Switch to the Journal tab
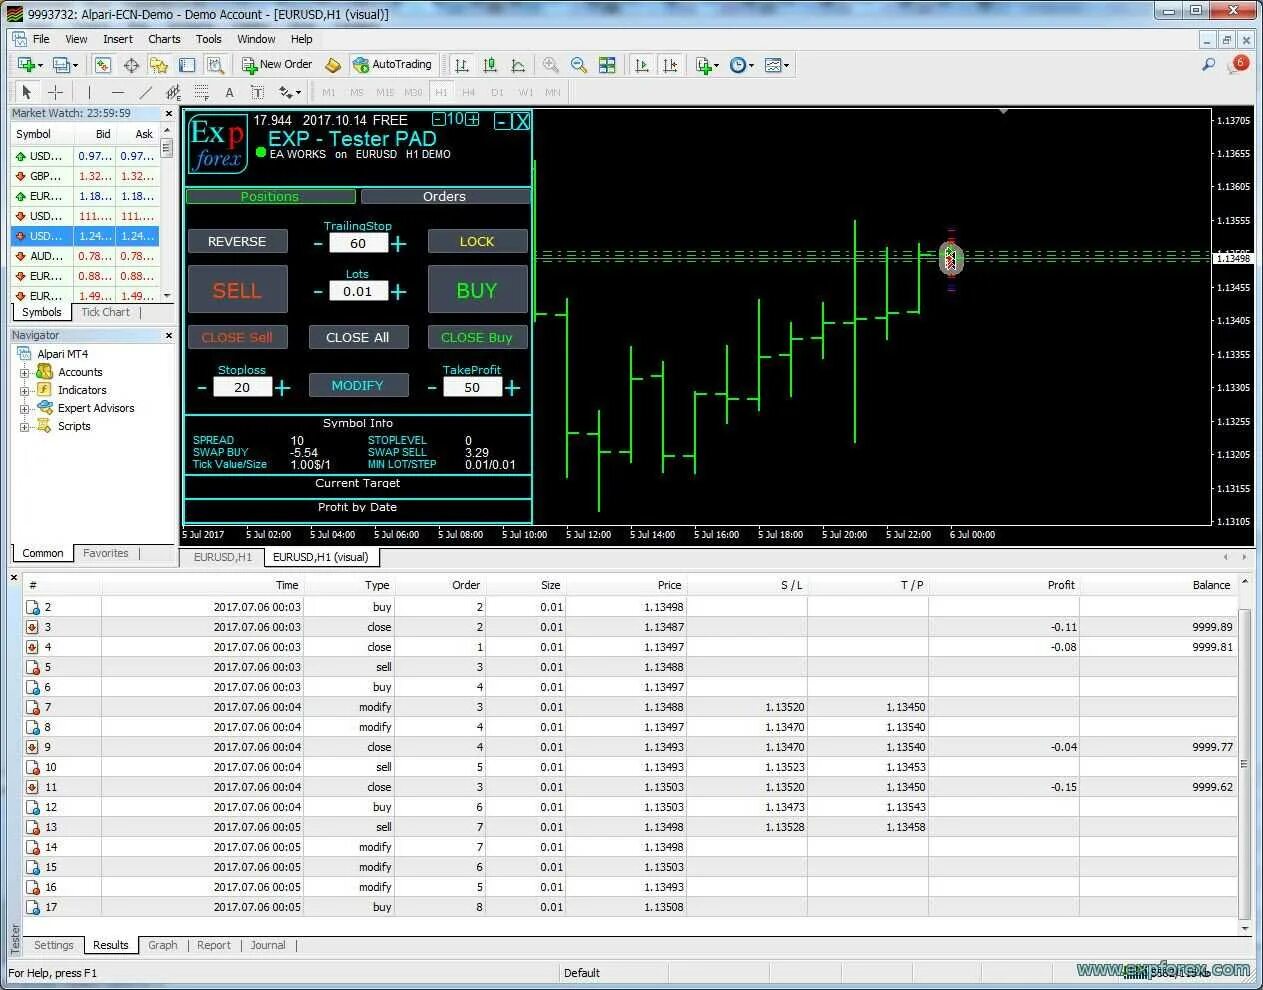 coord(267,945)
